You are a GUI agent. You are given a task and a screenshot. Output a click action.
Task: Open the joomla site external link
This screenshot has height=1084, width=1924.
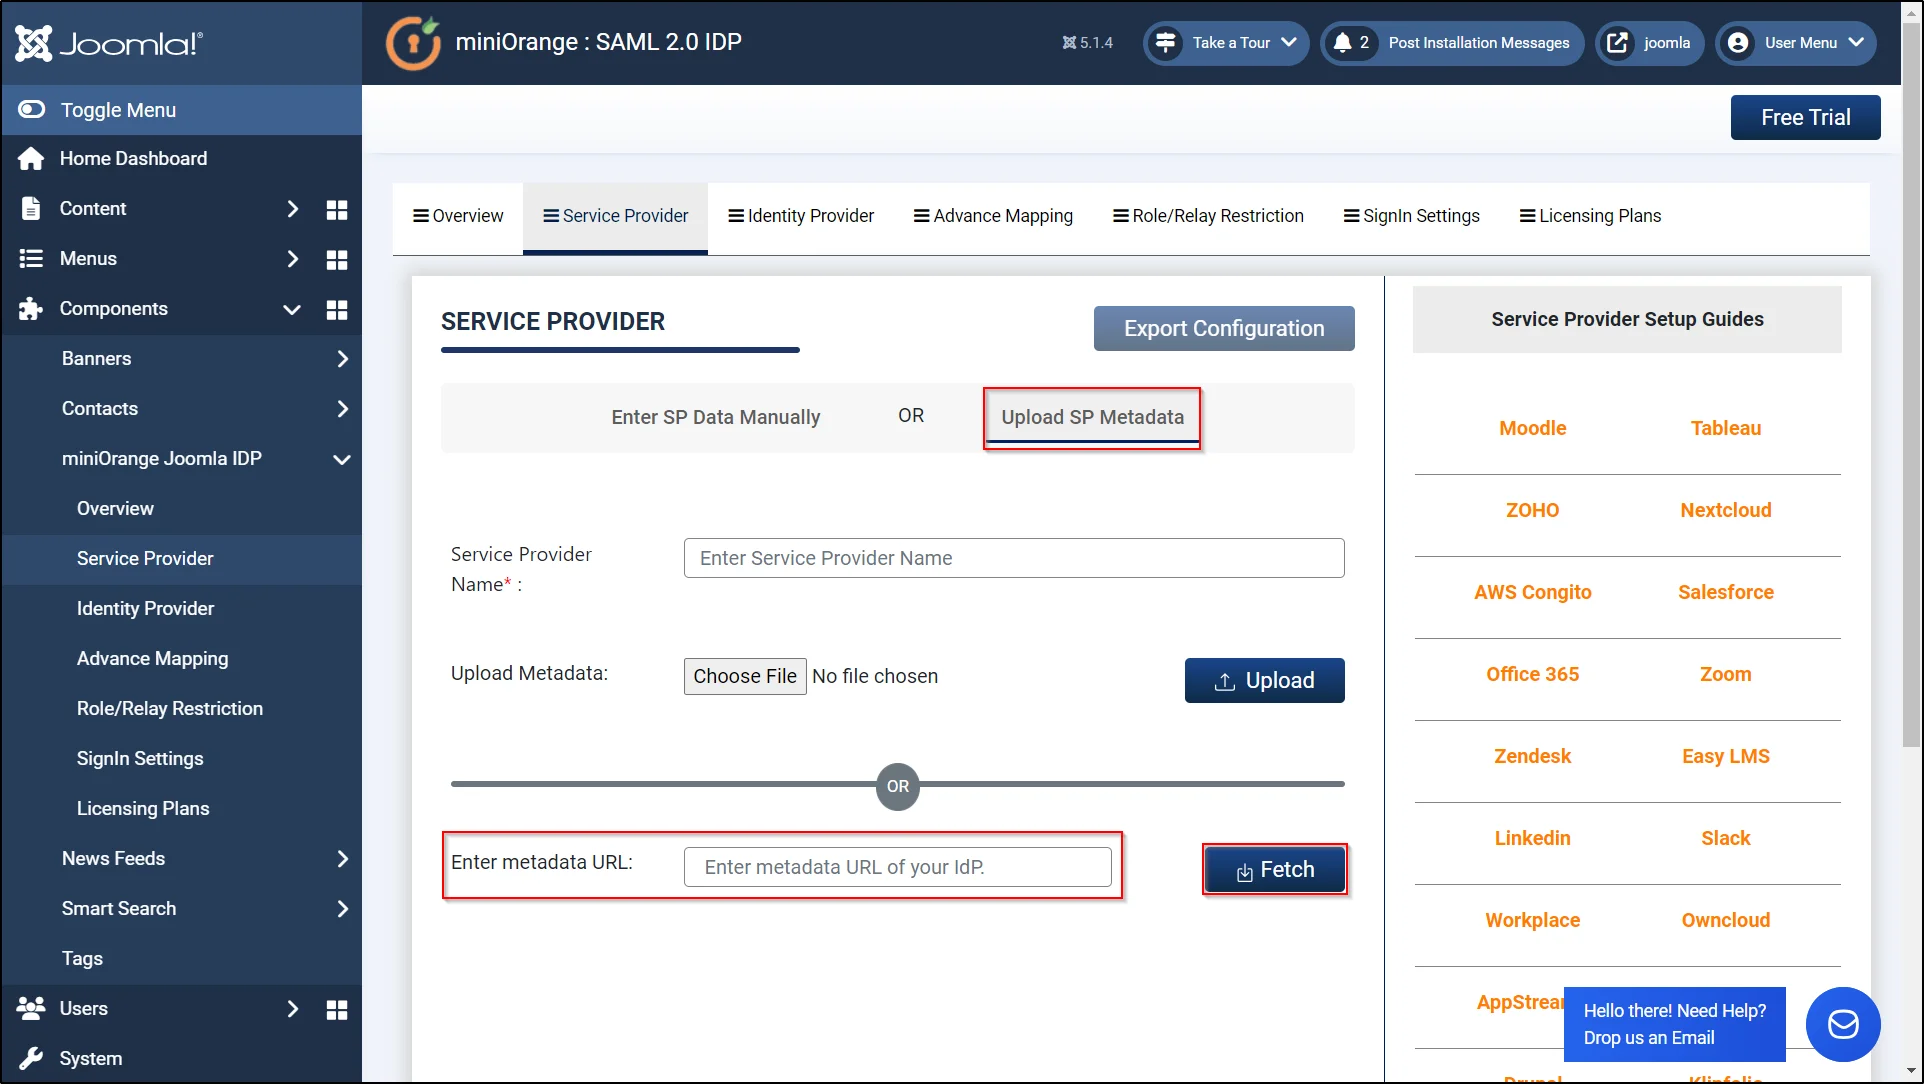[x=1649, y=43]
